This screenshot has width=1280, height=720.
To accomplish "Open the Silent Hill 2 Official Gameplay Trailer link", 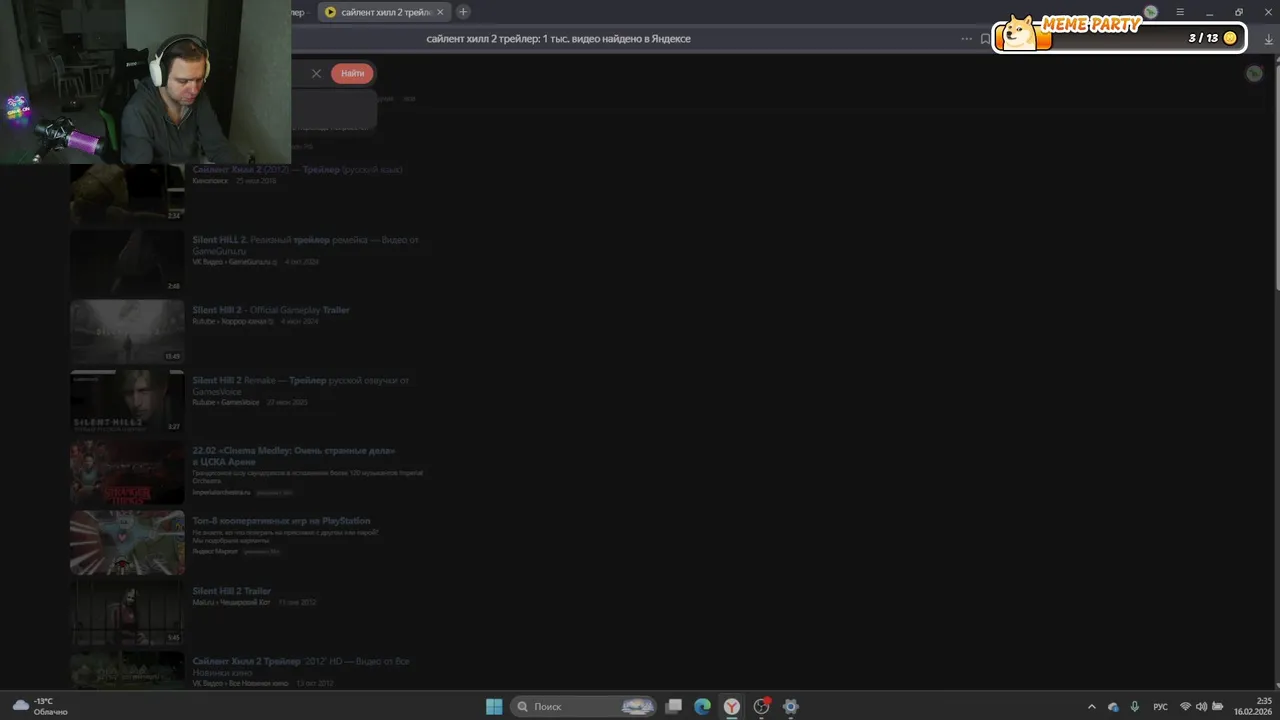I will click(x=271, y=310).
